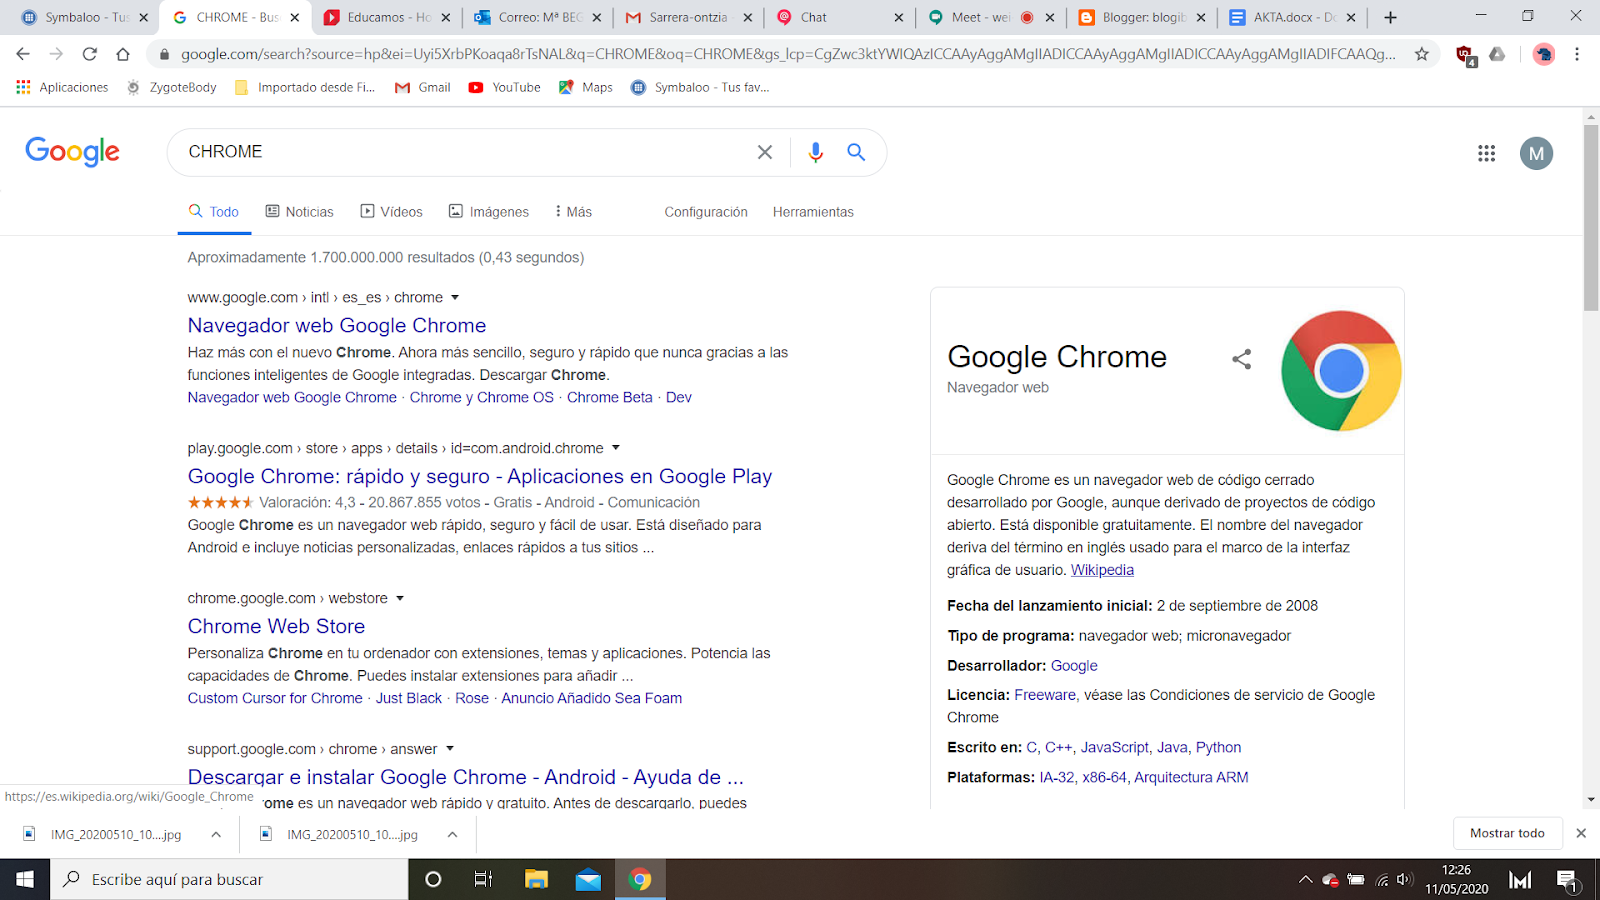This screenshot has width=1600, height=900.
Task: Open the Chrome Web Store result
Action: tap(276, 626)
